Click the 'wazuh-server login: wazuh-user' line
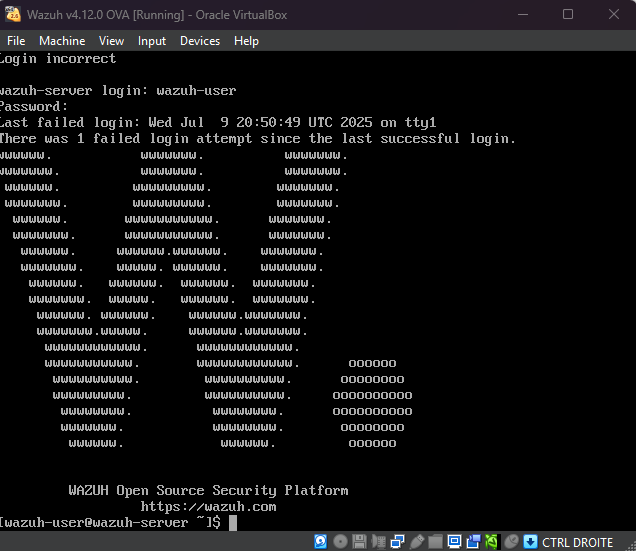The width and height of the screenshot is (636, 551). [118, 90]
